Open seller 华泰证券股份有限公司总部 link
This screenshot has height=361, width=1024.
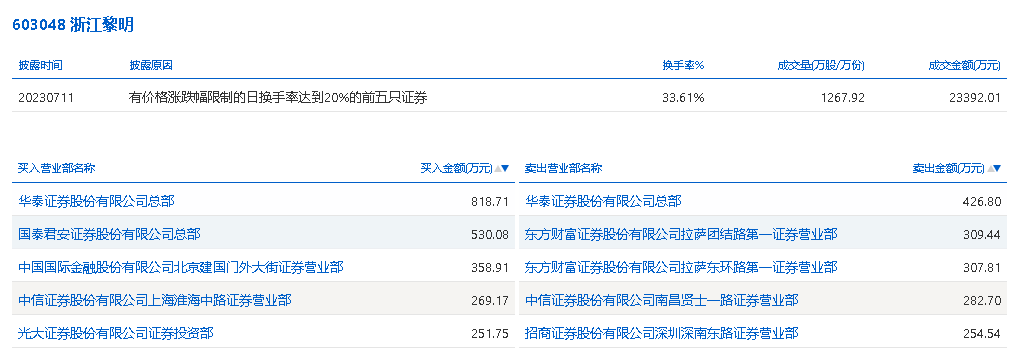point(603,201)
